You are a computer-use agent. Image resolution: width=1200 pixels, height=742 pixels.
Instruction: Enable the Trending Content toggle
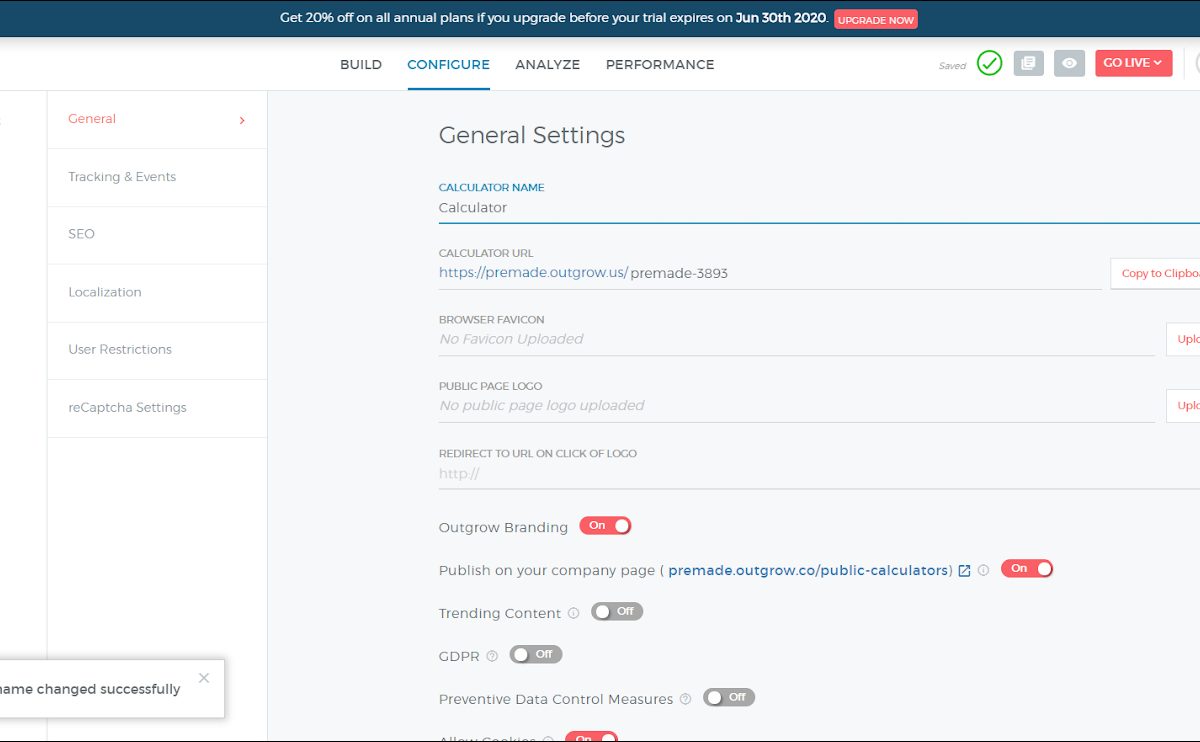pyautogui.click(x=616, y=611)
